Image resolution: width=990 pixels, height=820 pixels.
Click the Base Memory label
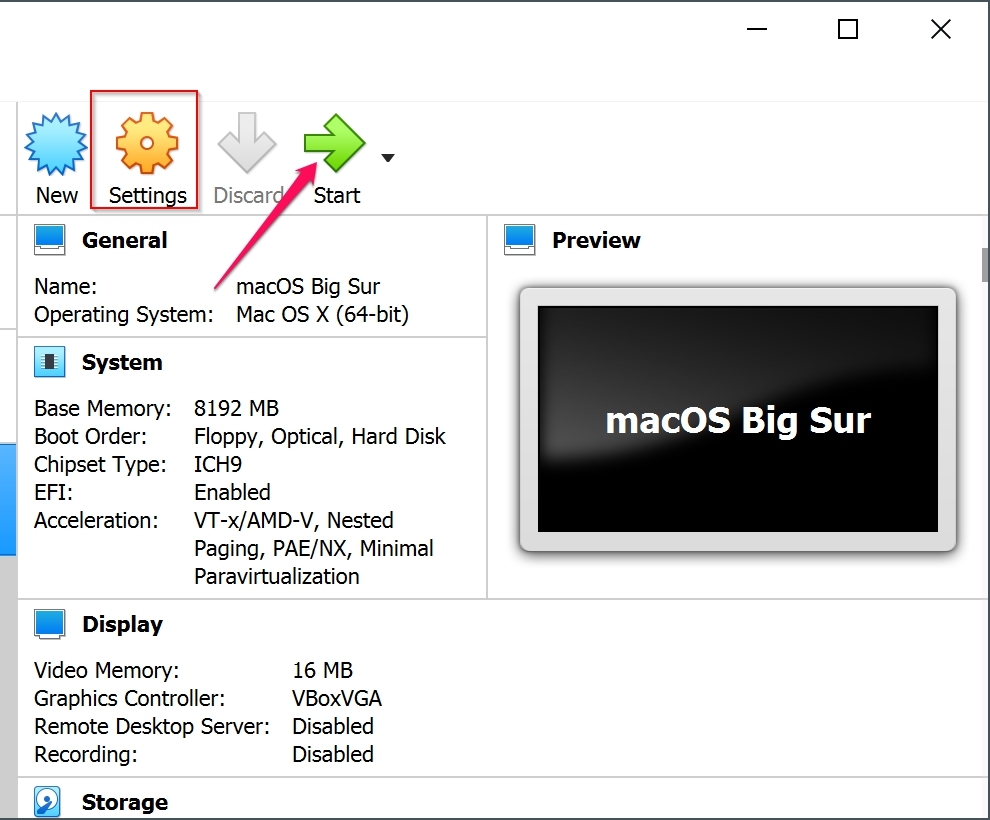[102, 409]
